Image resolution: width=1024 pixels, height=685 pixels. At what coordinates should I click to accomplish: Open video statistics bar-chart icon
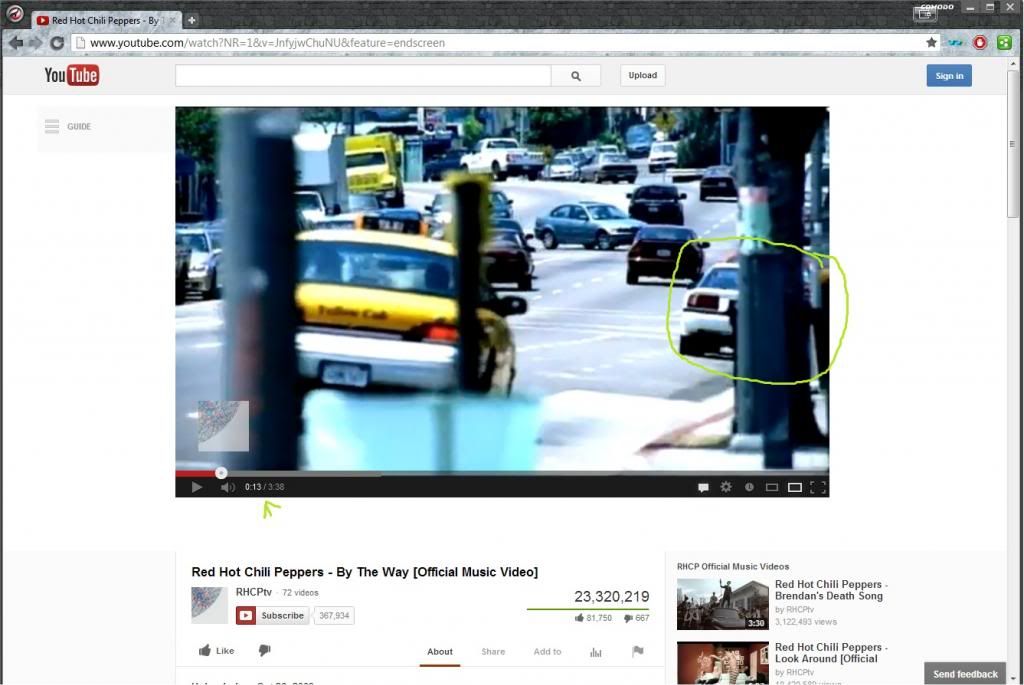(596, 652)
